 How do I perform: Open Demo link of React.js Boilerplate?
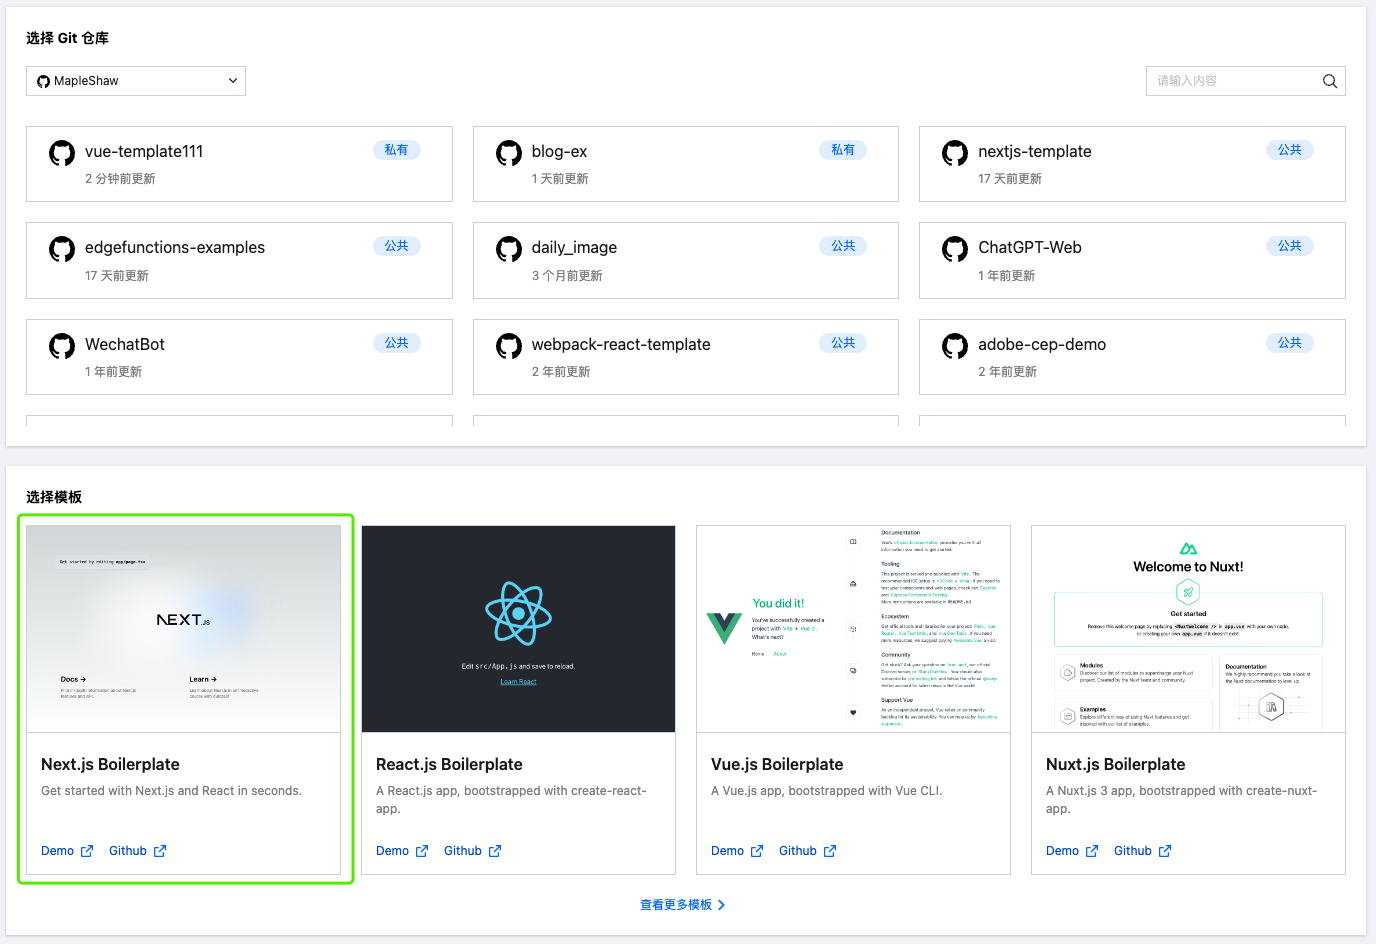tap(392, 851)
